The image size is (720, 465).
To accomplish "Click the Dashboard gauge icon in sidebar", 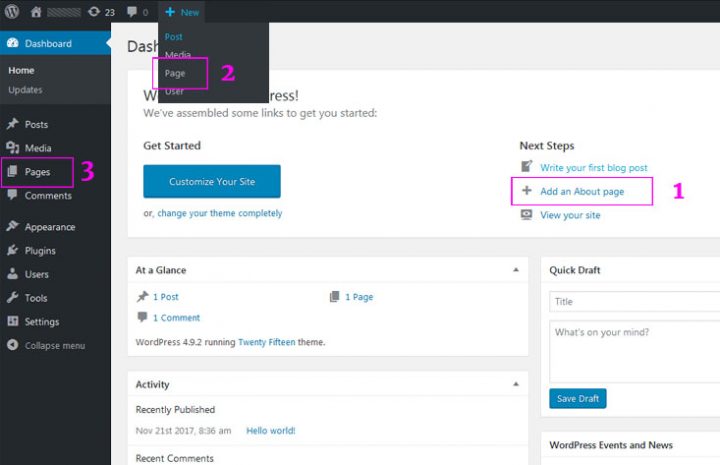I will coord(13,43).
